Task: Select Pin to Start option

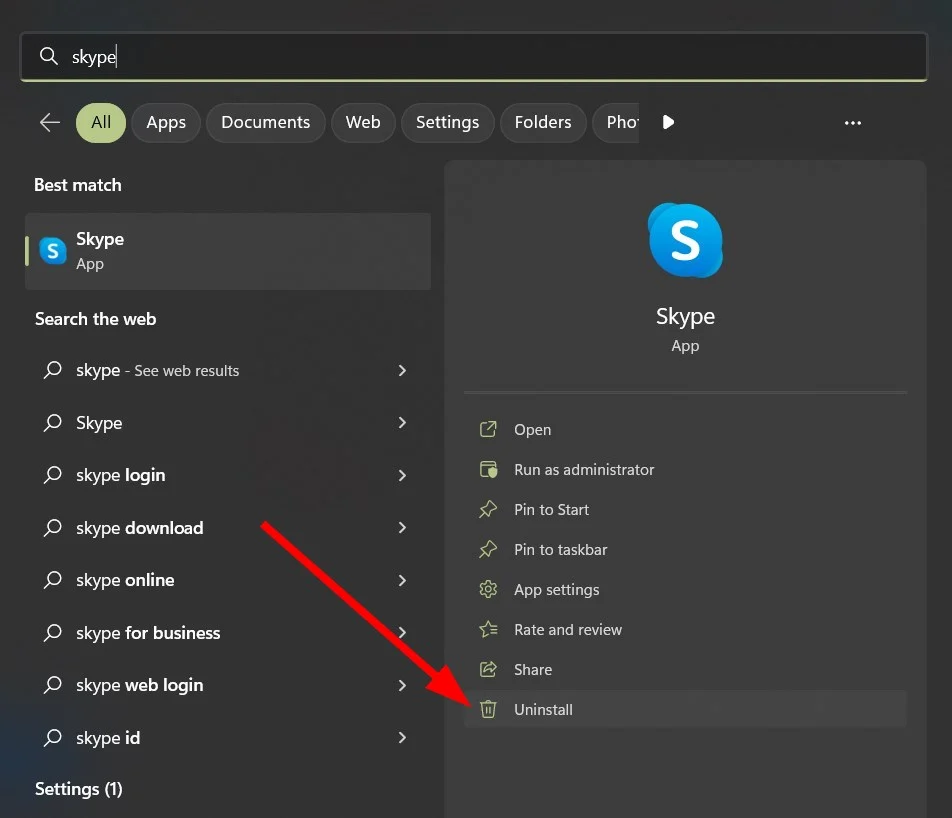Action: coord(551,509)
